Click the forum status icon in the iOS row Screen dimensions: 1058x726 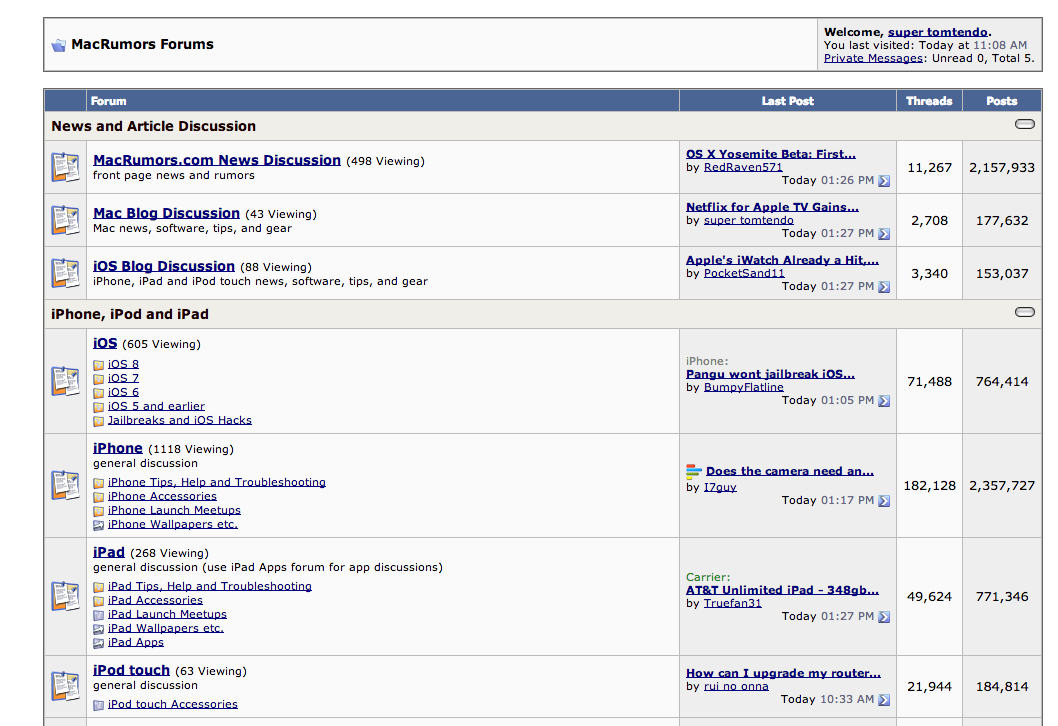pos(65,381)
